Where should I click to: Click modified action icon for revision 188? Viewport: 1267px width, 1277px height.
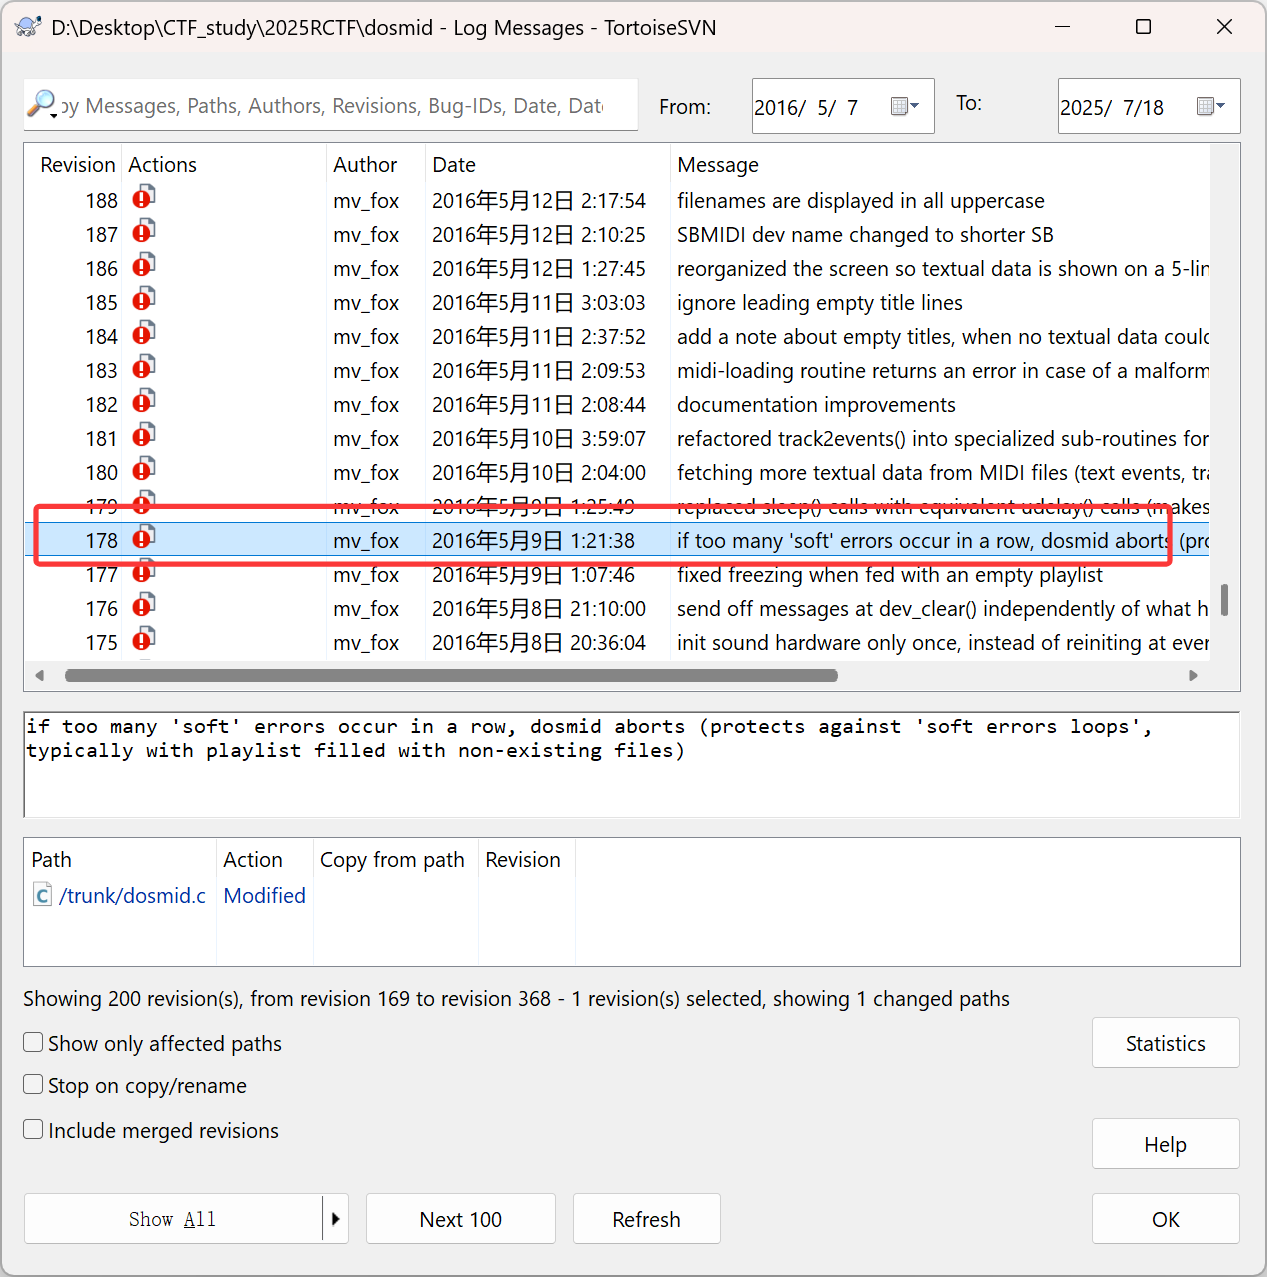(144, 197)
